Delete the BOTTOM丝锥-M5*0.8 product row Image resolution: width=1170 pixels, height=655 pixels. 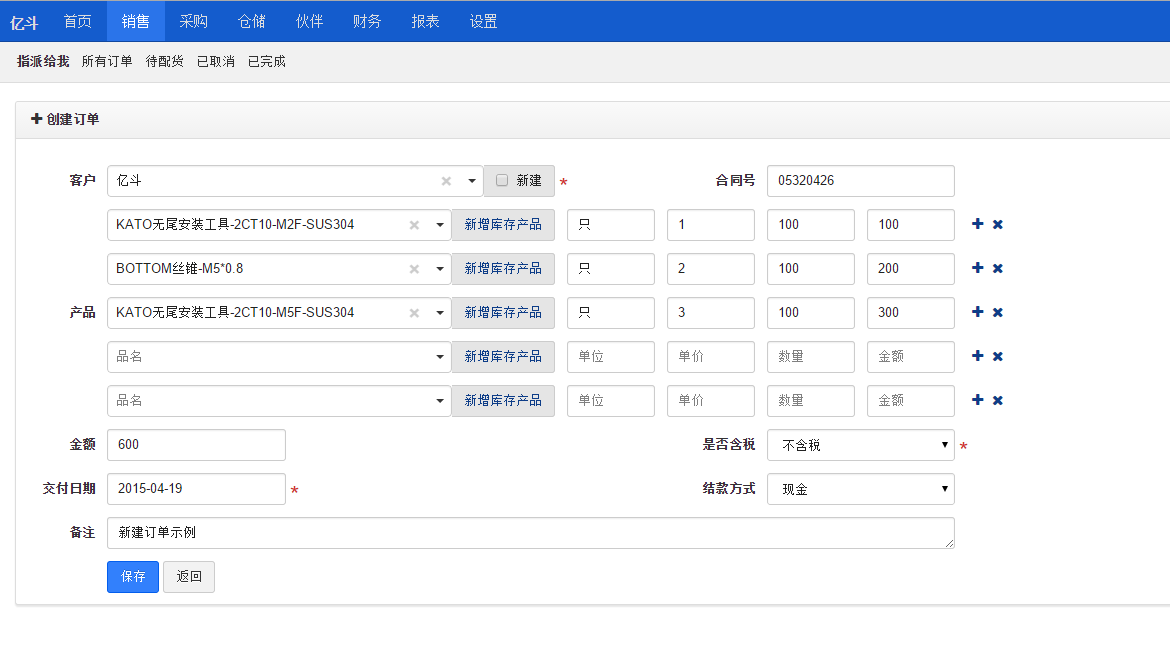click(x=997, y=268)
